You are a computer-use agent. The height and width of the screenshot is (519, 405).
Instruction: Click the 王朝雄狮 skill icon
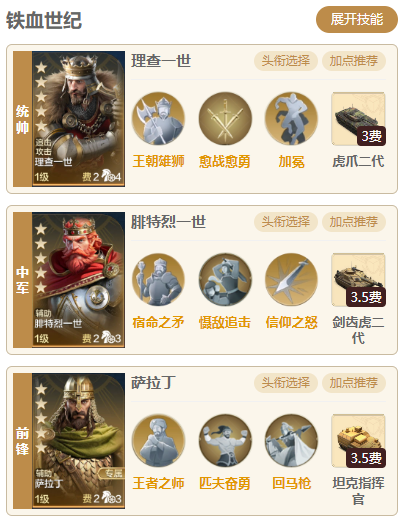click(158, 119)
